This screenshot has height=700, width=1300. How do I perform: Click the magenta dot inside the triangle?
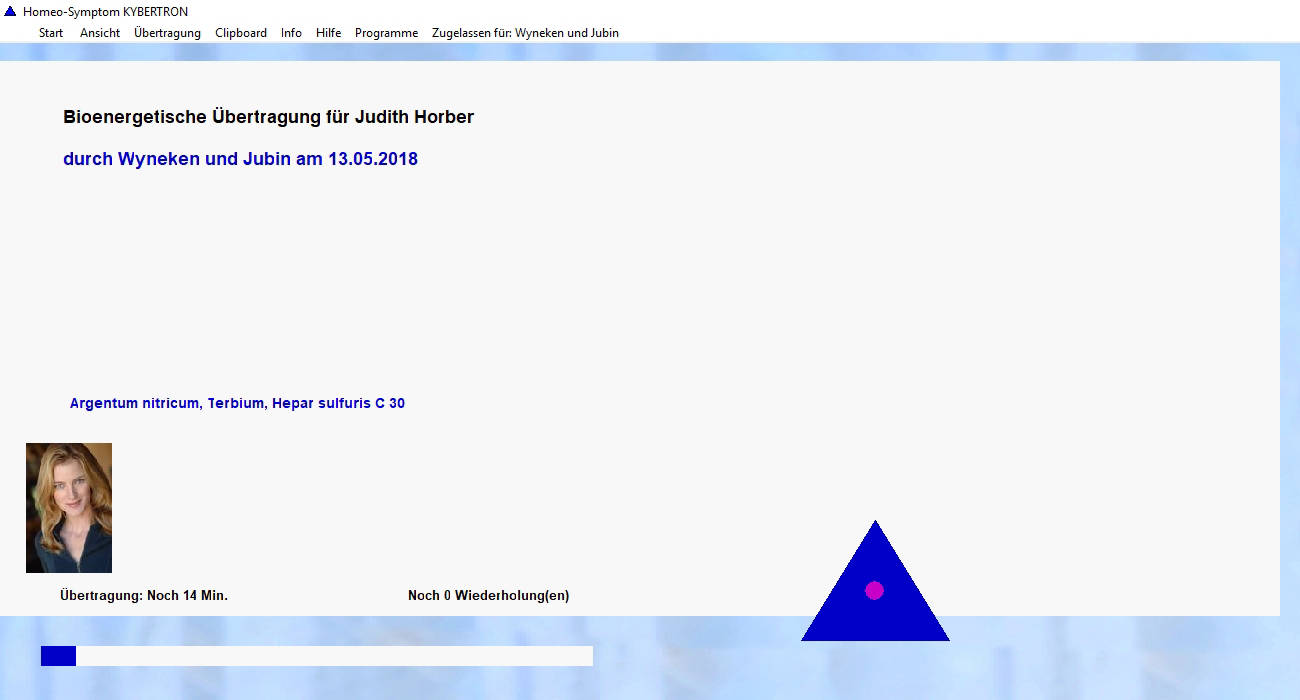click(874, 590)
